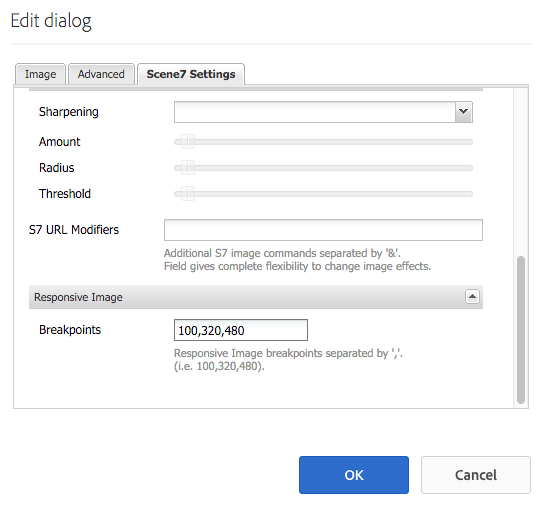
Task: Click the Amount slider handle
Action: click(188, 142)
